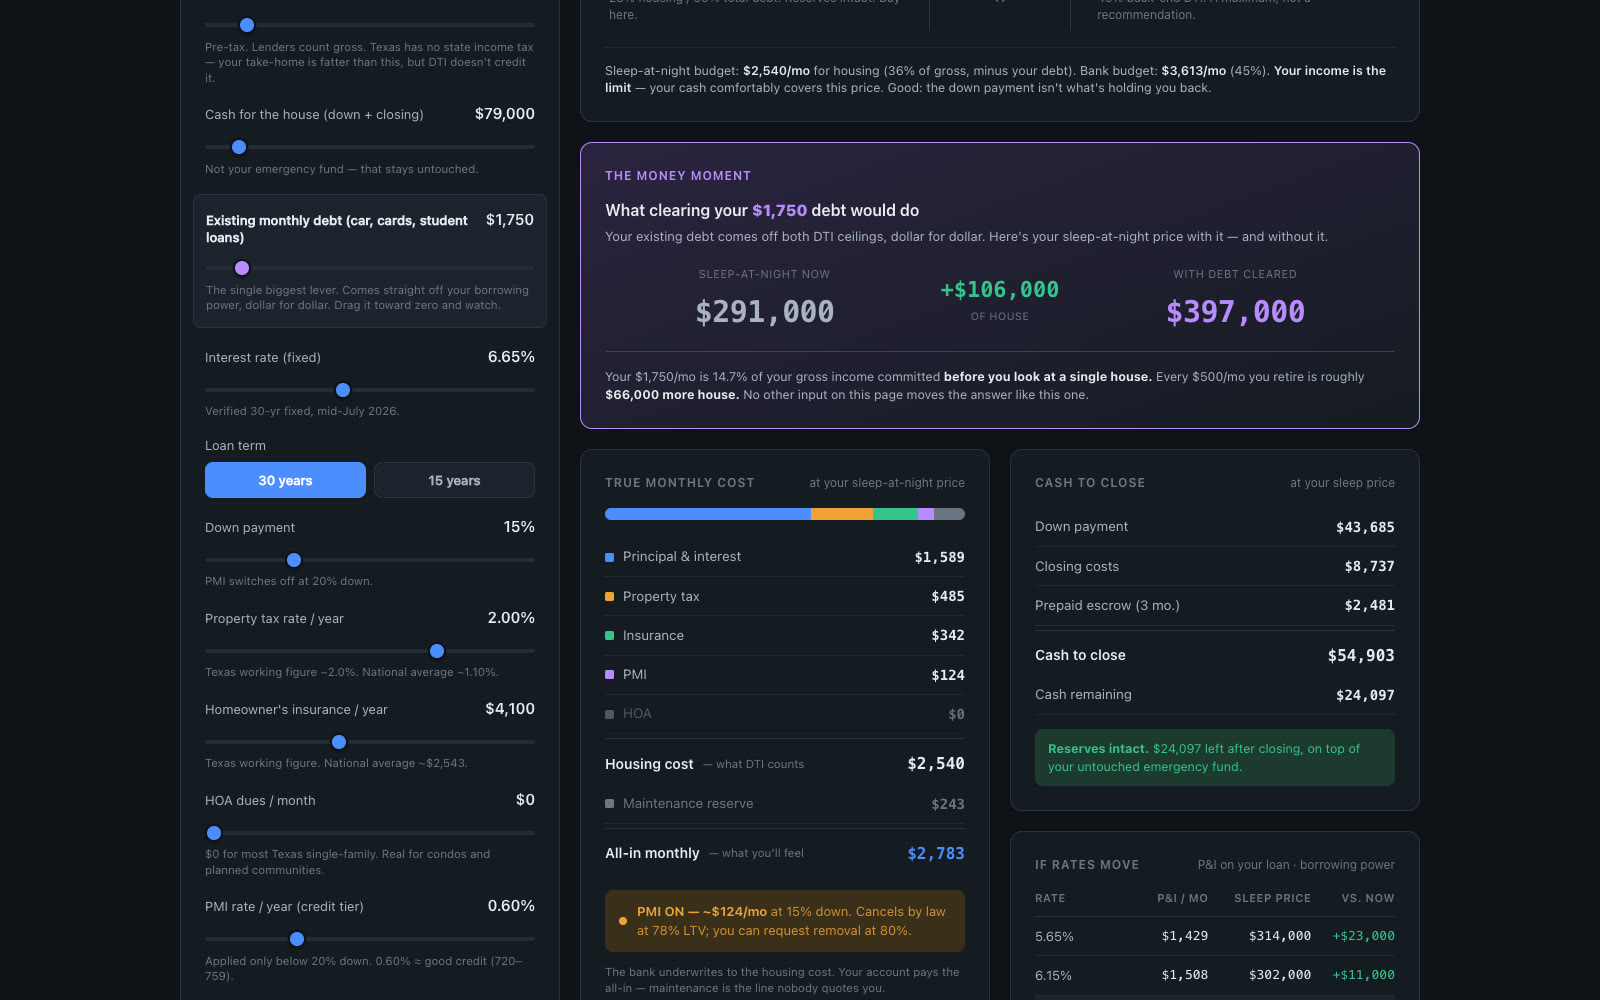This screenshot has height=1000, width=1600.
Task: Click the $2,540 housing cost amount
Action: (x=936, y=764)
